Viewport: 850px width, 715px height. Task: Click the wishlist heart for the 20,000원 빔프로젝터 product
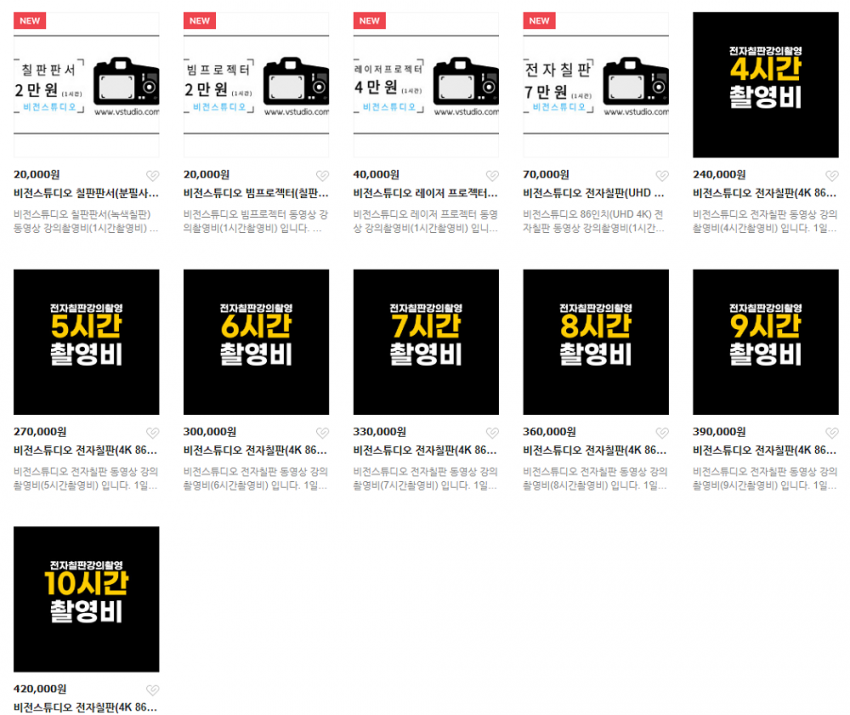click(x=323, y=176)
